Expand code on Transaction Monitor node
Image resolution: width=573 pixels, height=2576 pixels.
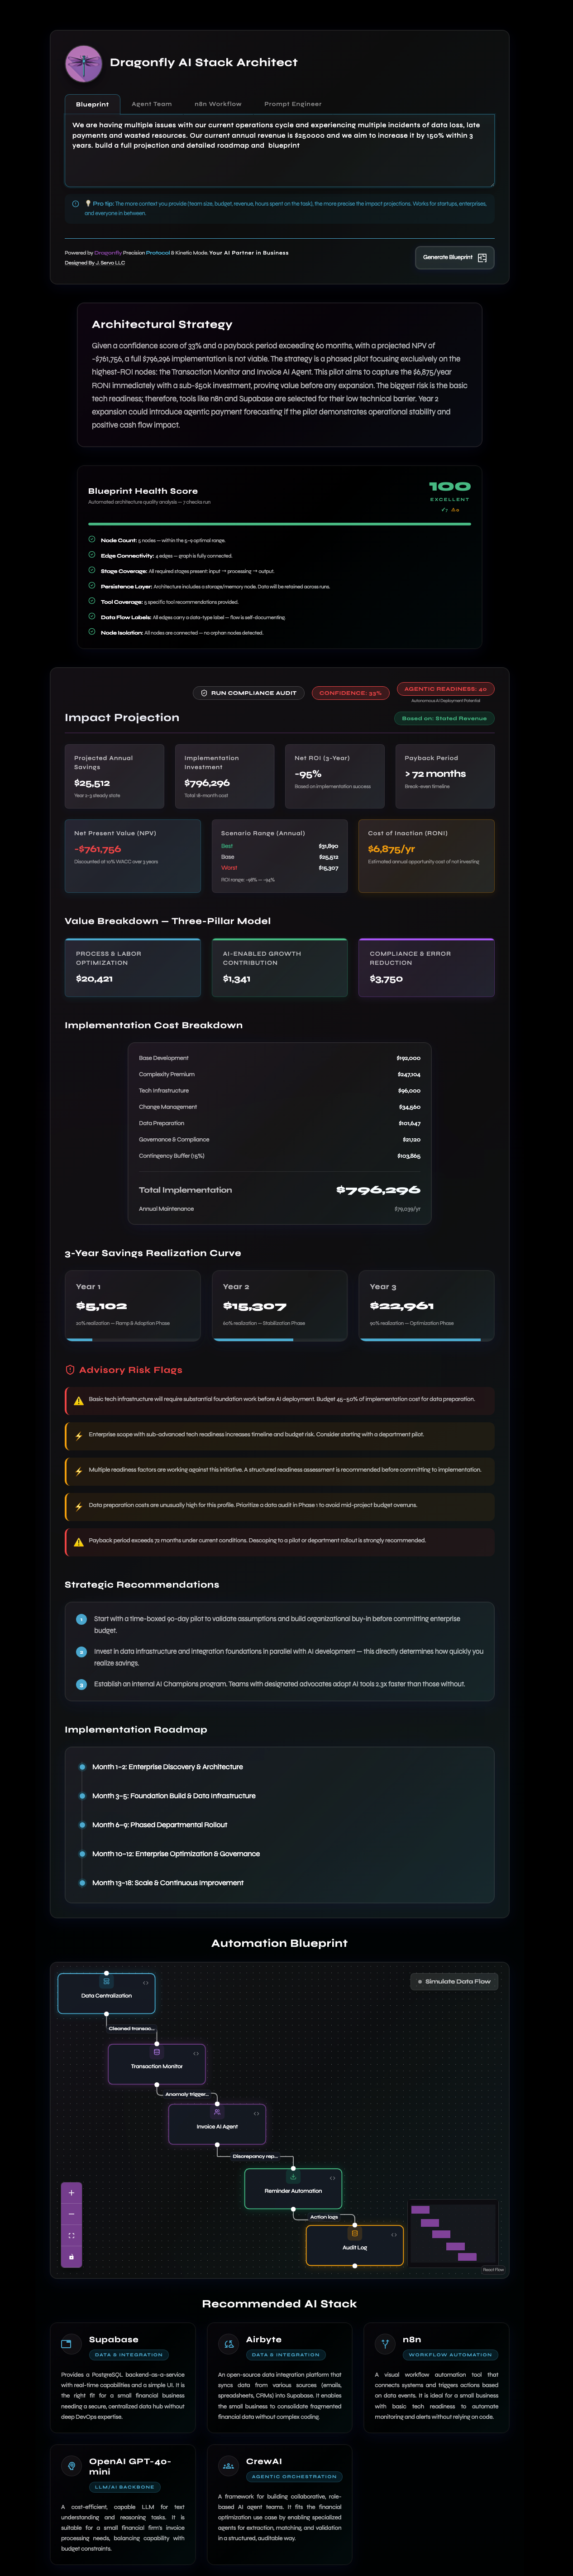coord(196,2053)
